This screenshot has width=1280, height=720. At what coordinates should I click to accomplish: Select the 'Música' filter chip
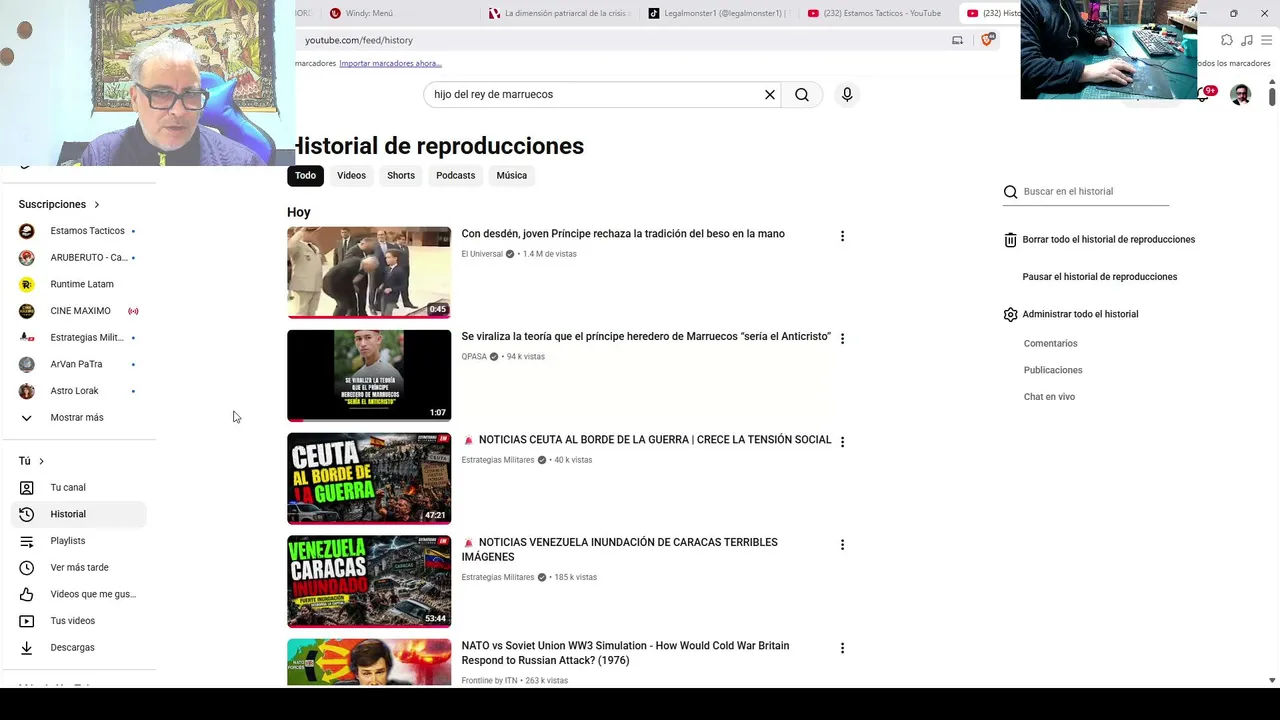tap(511, 175)
